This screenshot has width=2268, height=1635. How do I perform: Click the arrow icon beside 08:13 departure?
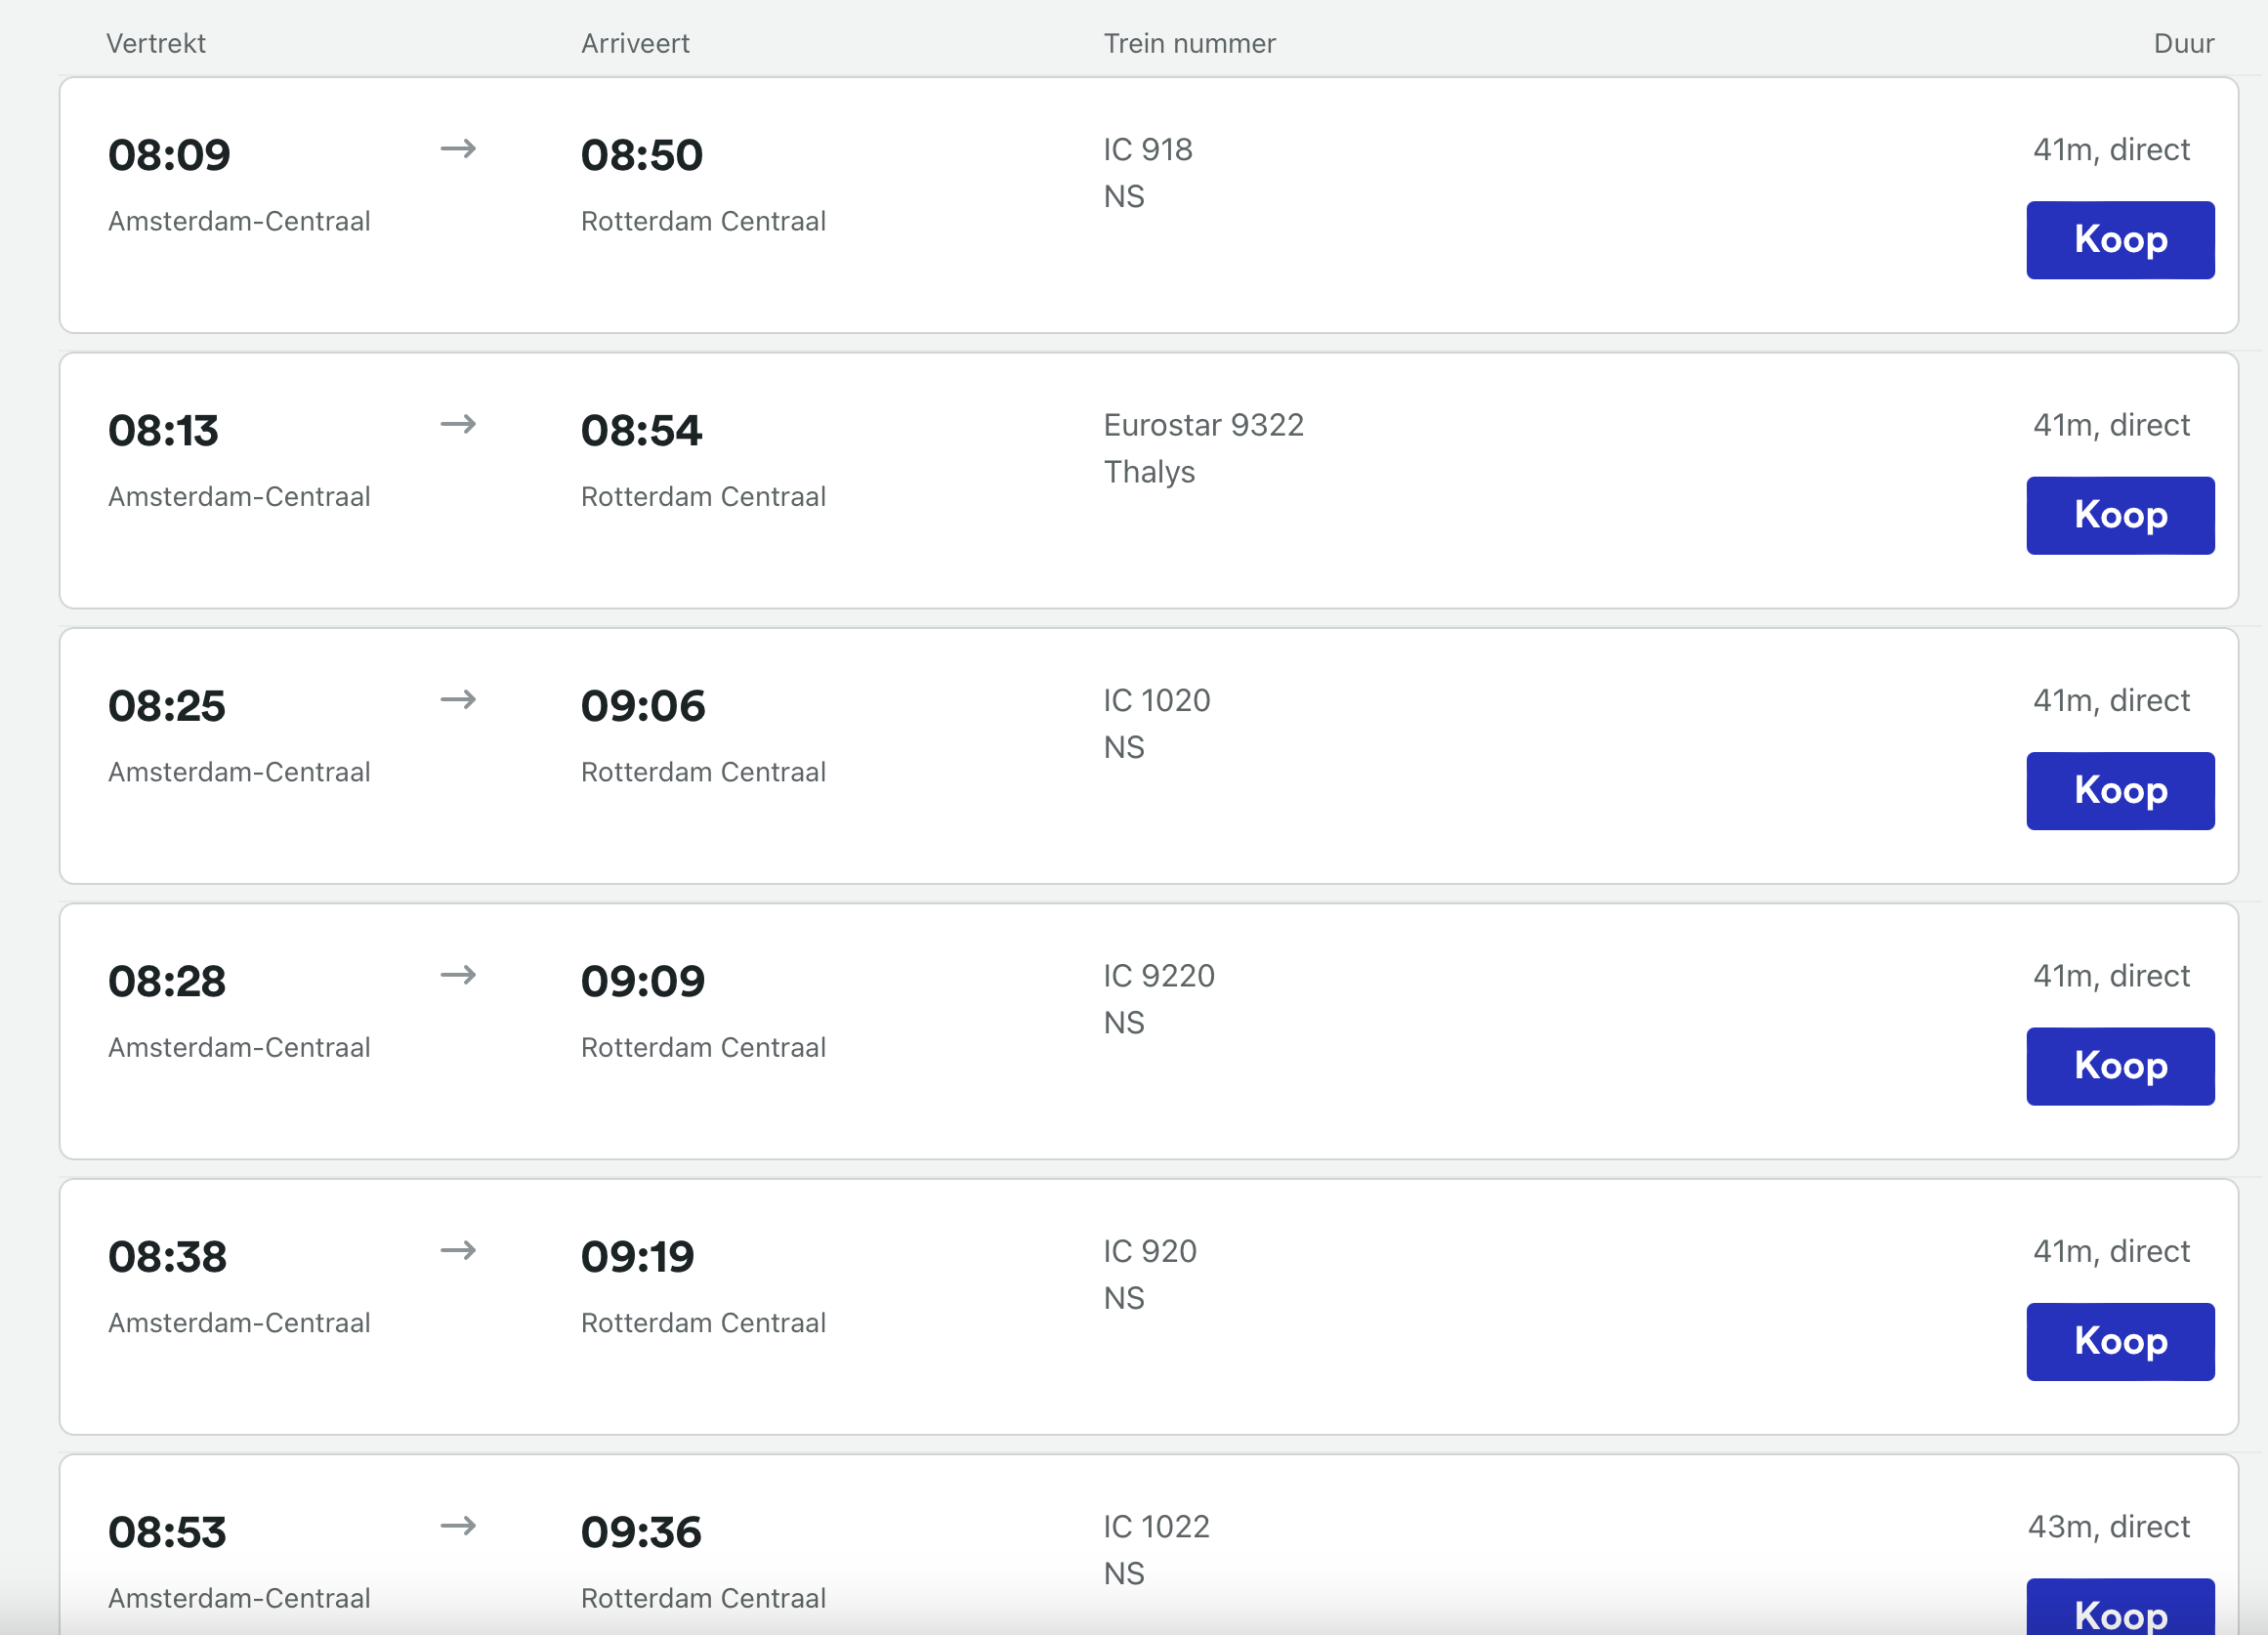pyautogui.click(x=458, y=424)
